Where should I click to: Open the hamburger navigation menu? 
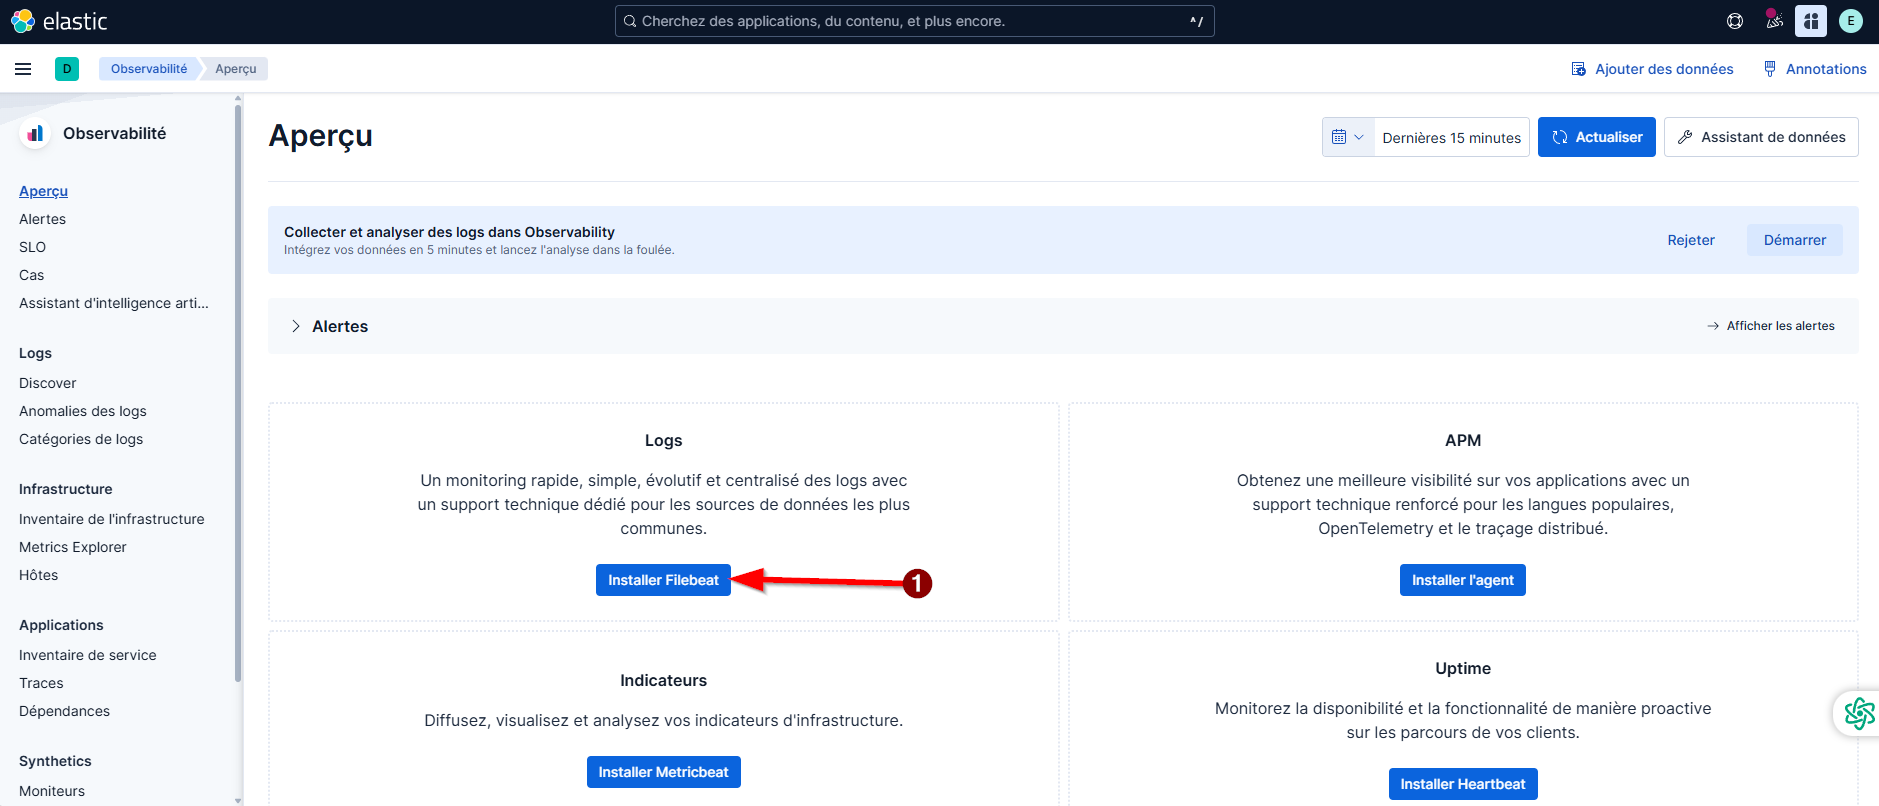pyautogui.click(x=23, y=69)
